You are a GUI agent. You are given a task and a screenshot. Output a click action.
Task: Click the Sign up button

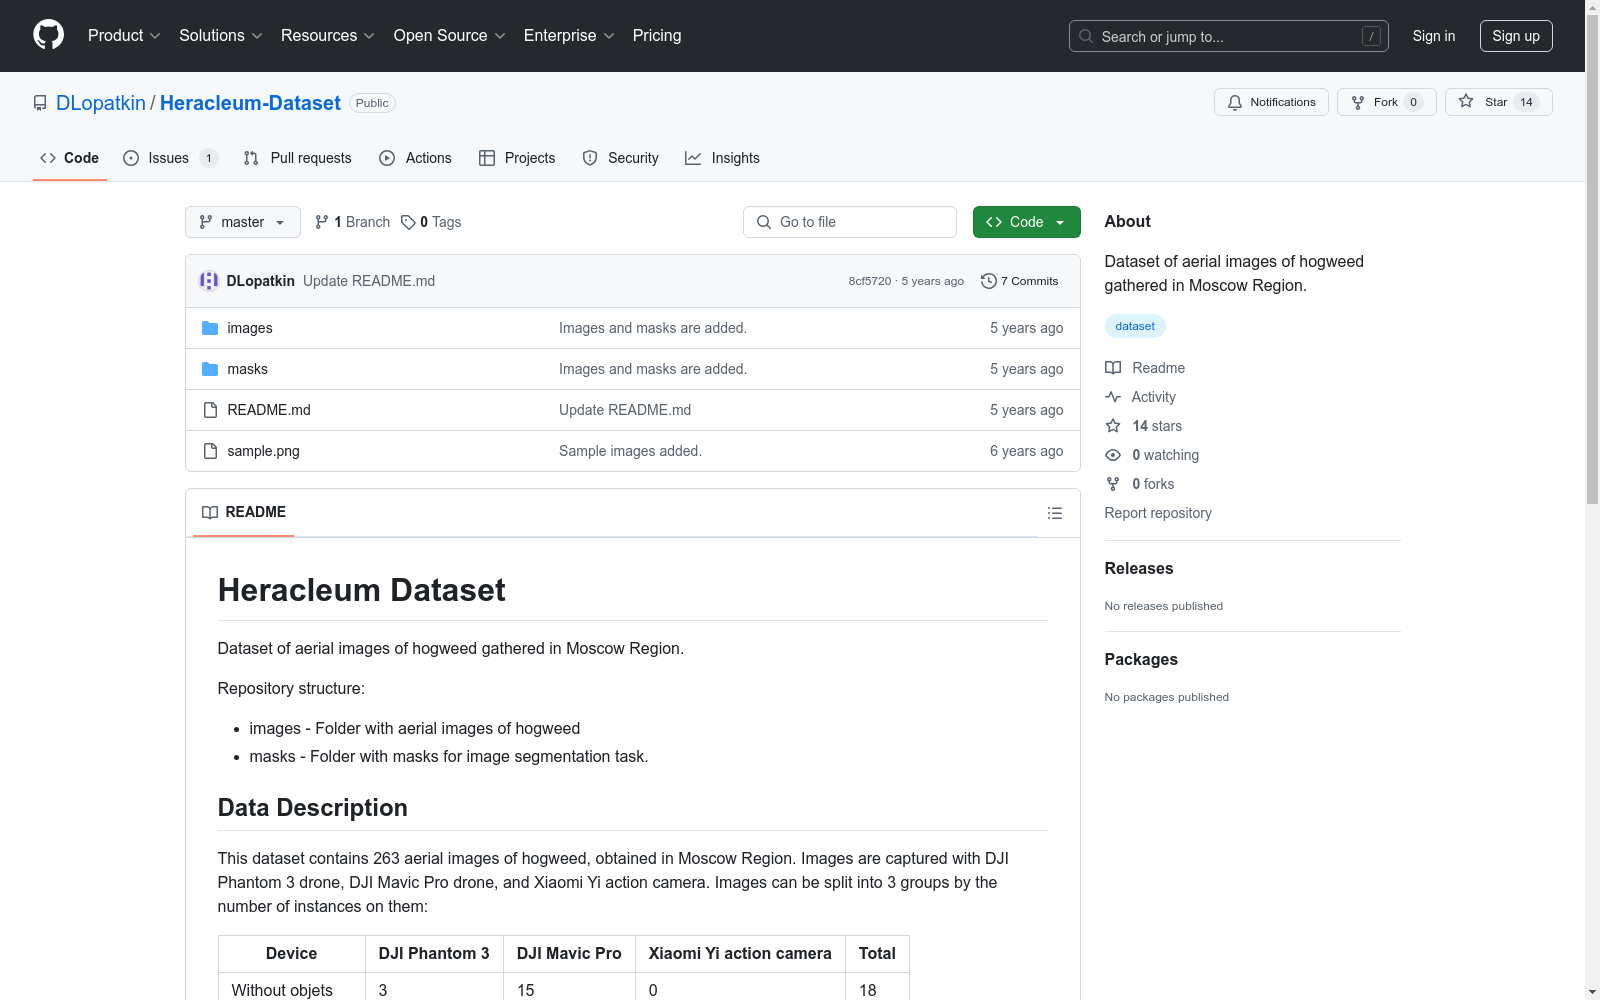coord(1516,36)
